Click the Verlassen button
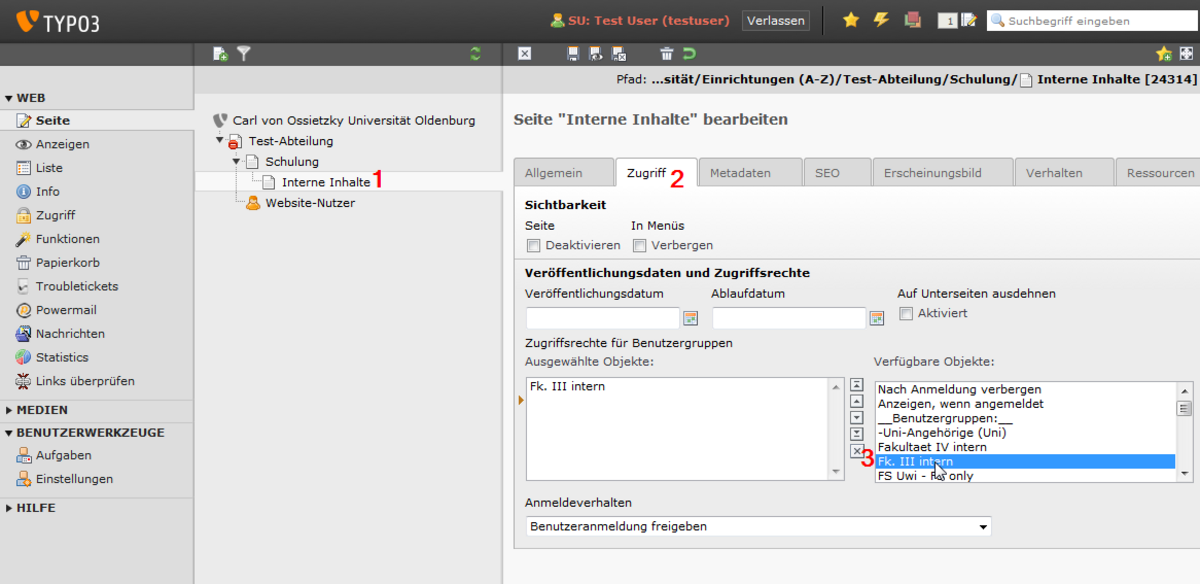 click(776, 20)
